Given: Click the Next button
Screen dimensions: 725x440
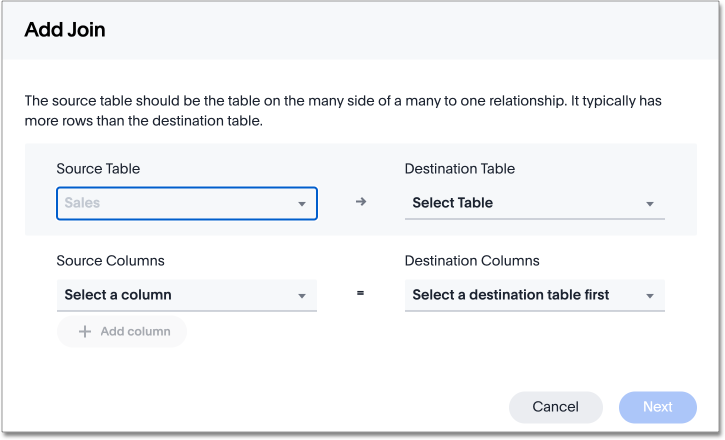Looking at the screenshot, I should tap(657, 407).
